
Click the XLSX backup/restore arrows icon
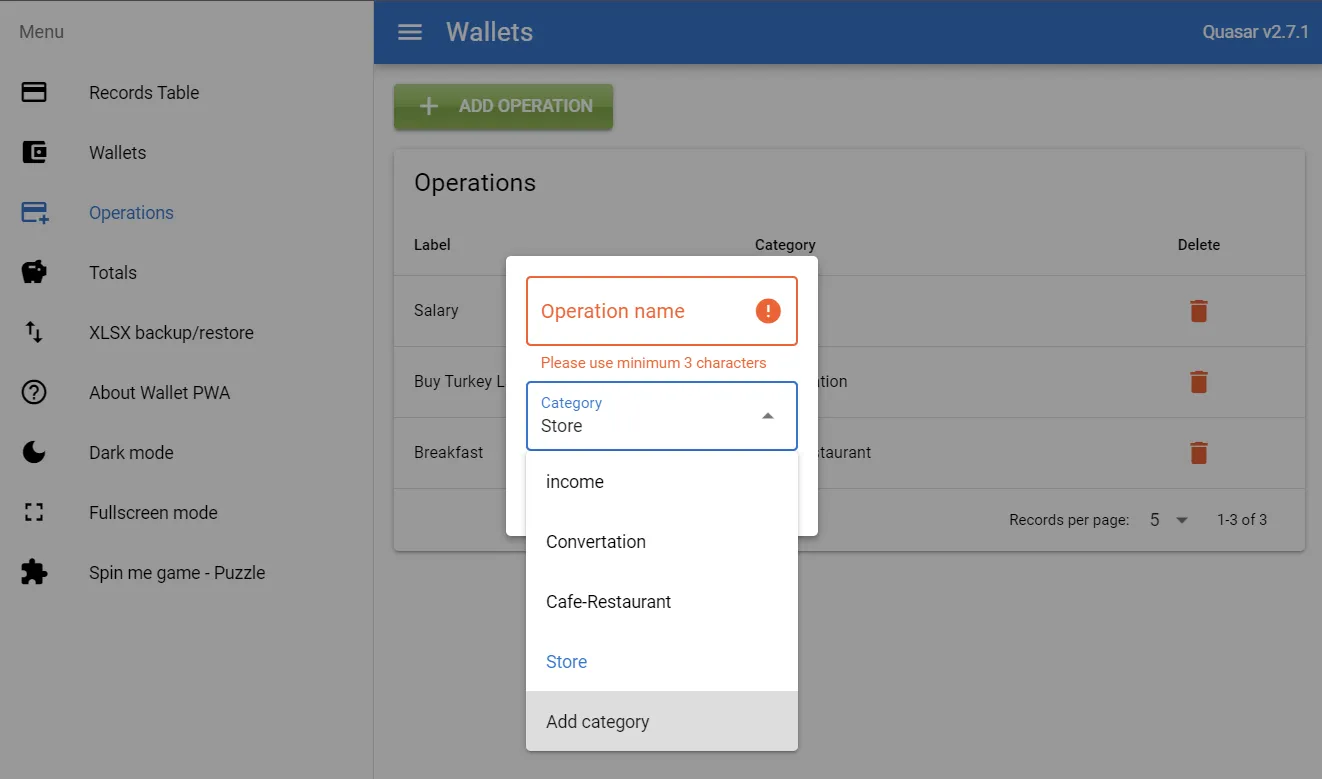(34, 333)
